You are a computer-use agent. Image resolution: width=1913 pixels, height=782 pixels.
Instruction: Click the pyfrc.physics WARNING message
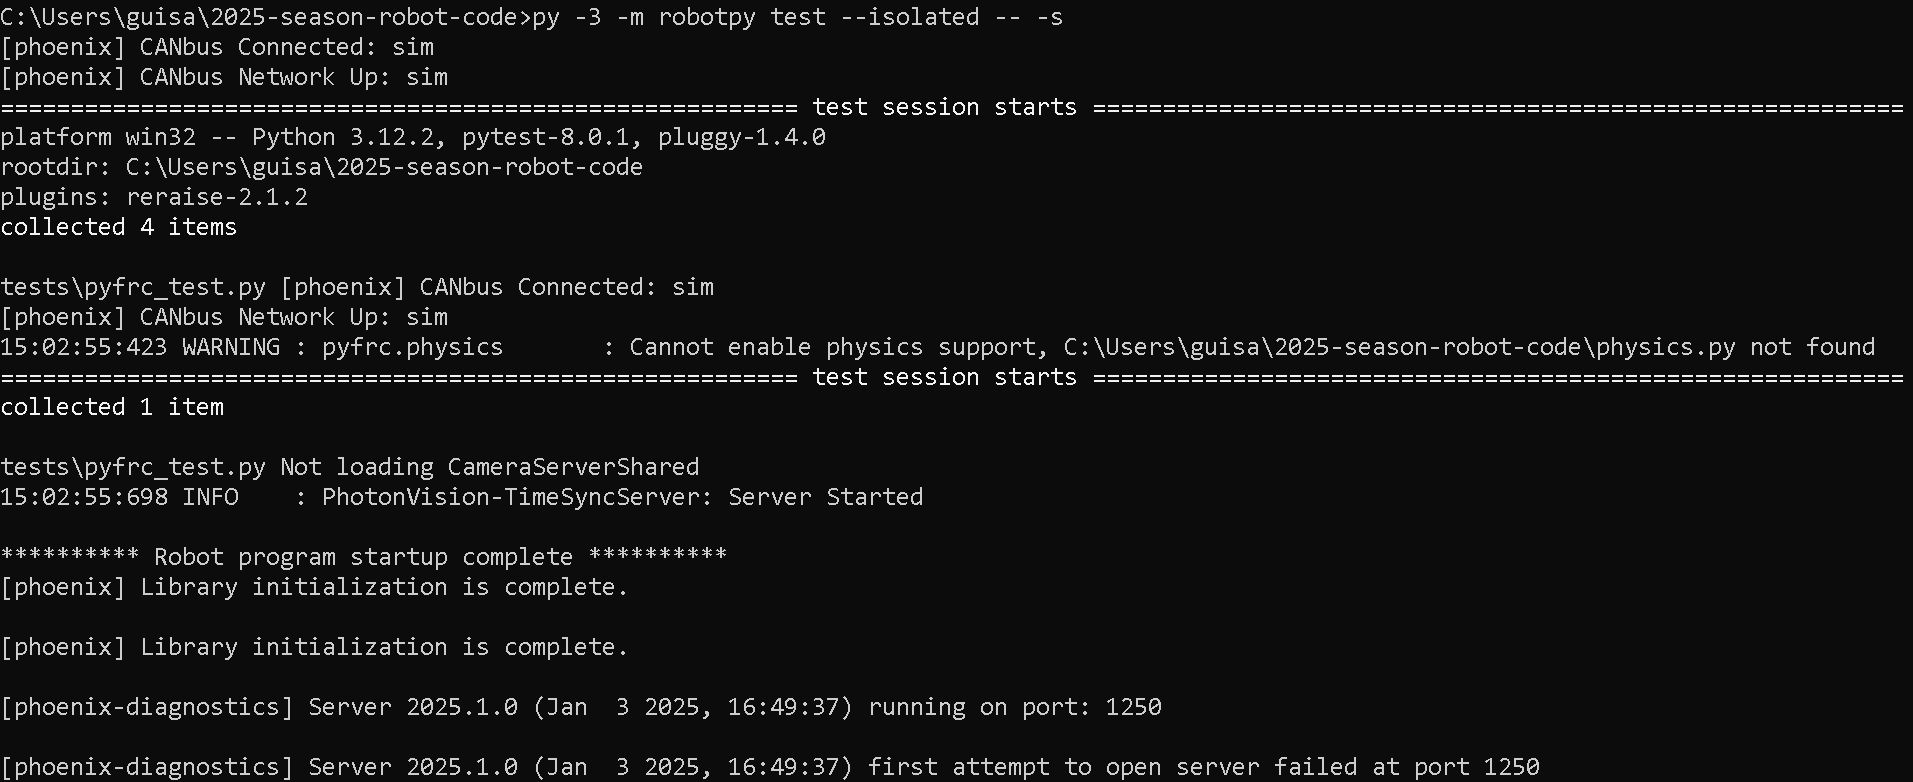(937, 347)
